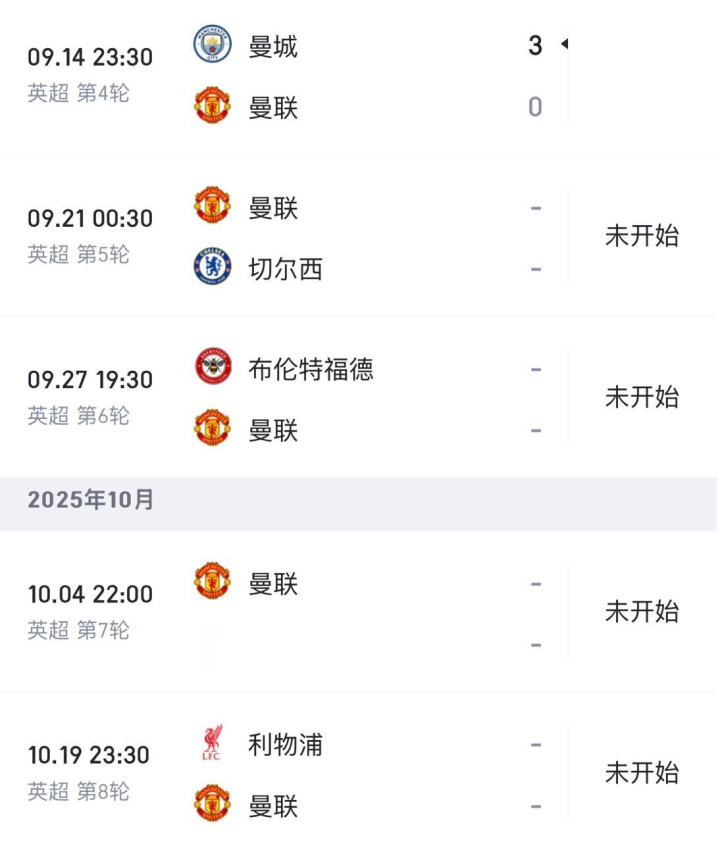This screenshot has width=720, height=842.
Task: Select the 切尔西 team name
Action: [285, 269]
